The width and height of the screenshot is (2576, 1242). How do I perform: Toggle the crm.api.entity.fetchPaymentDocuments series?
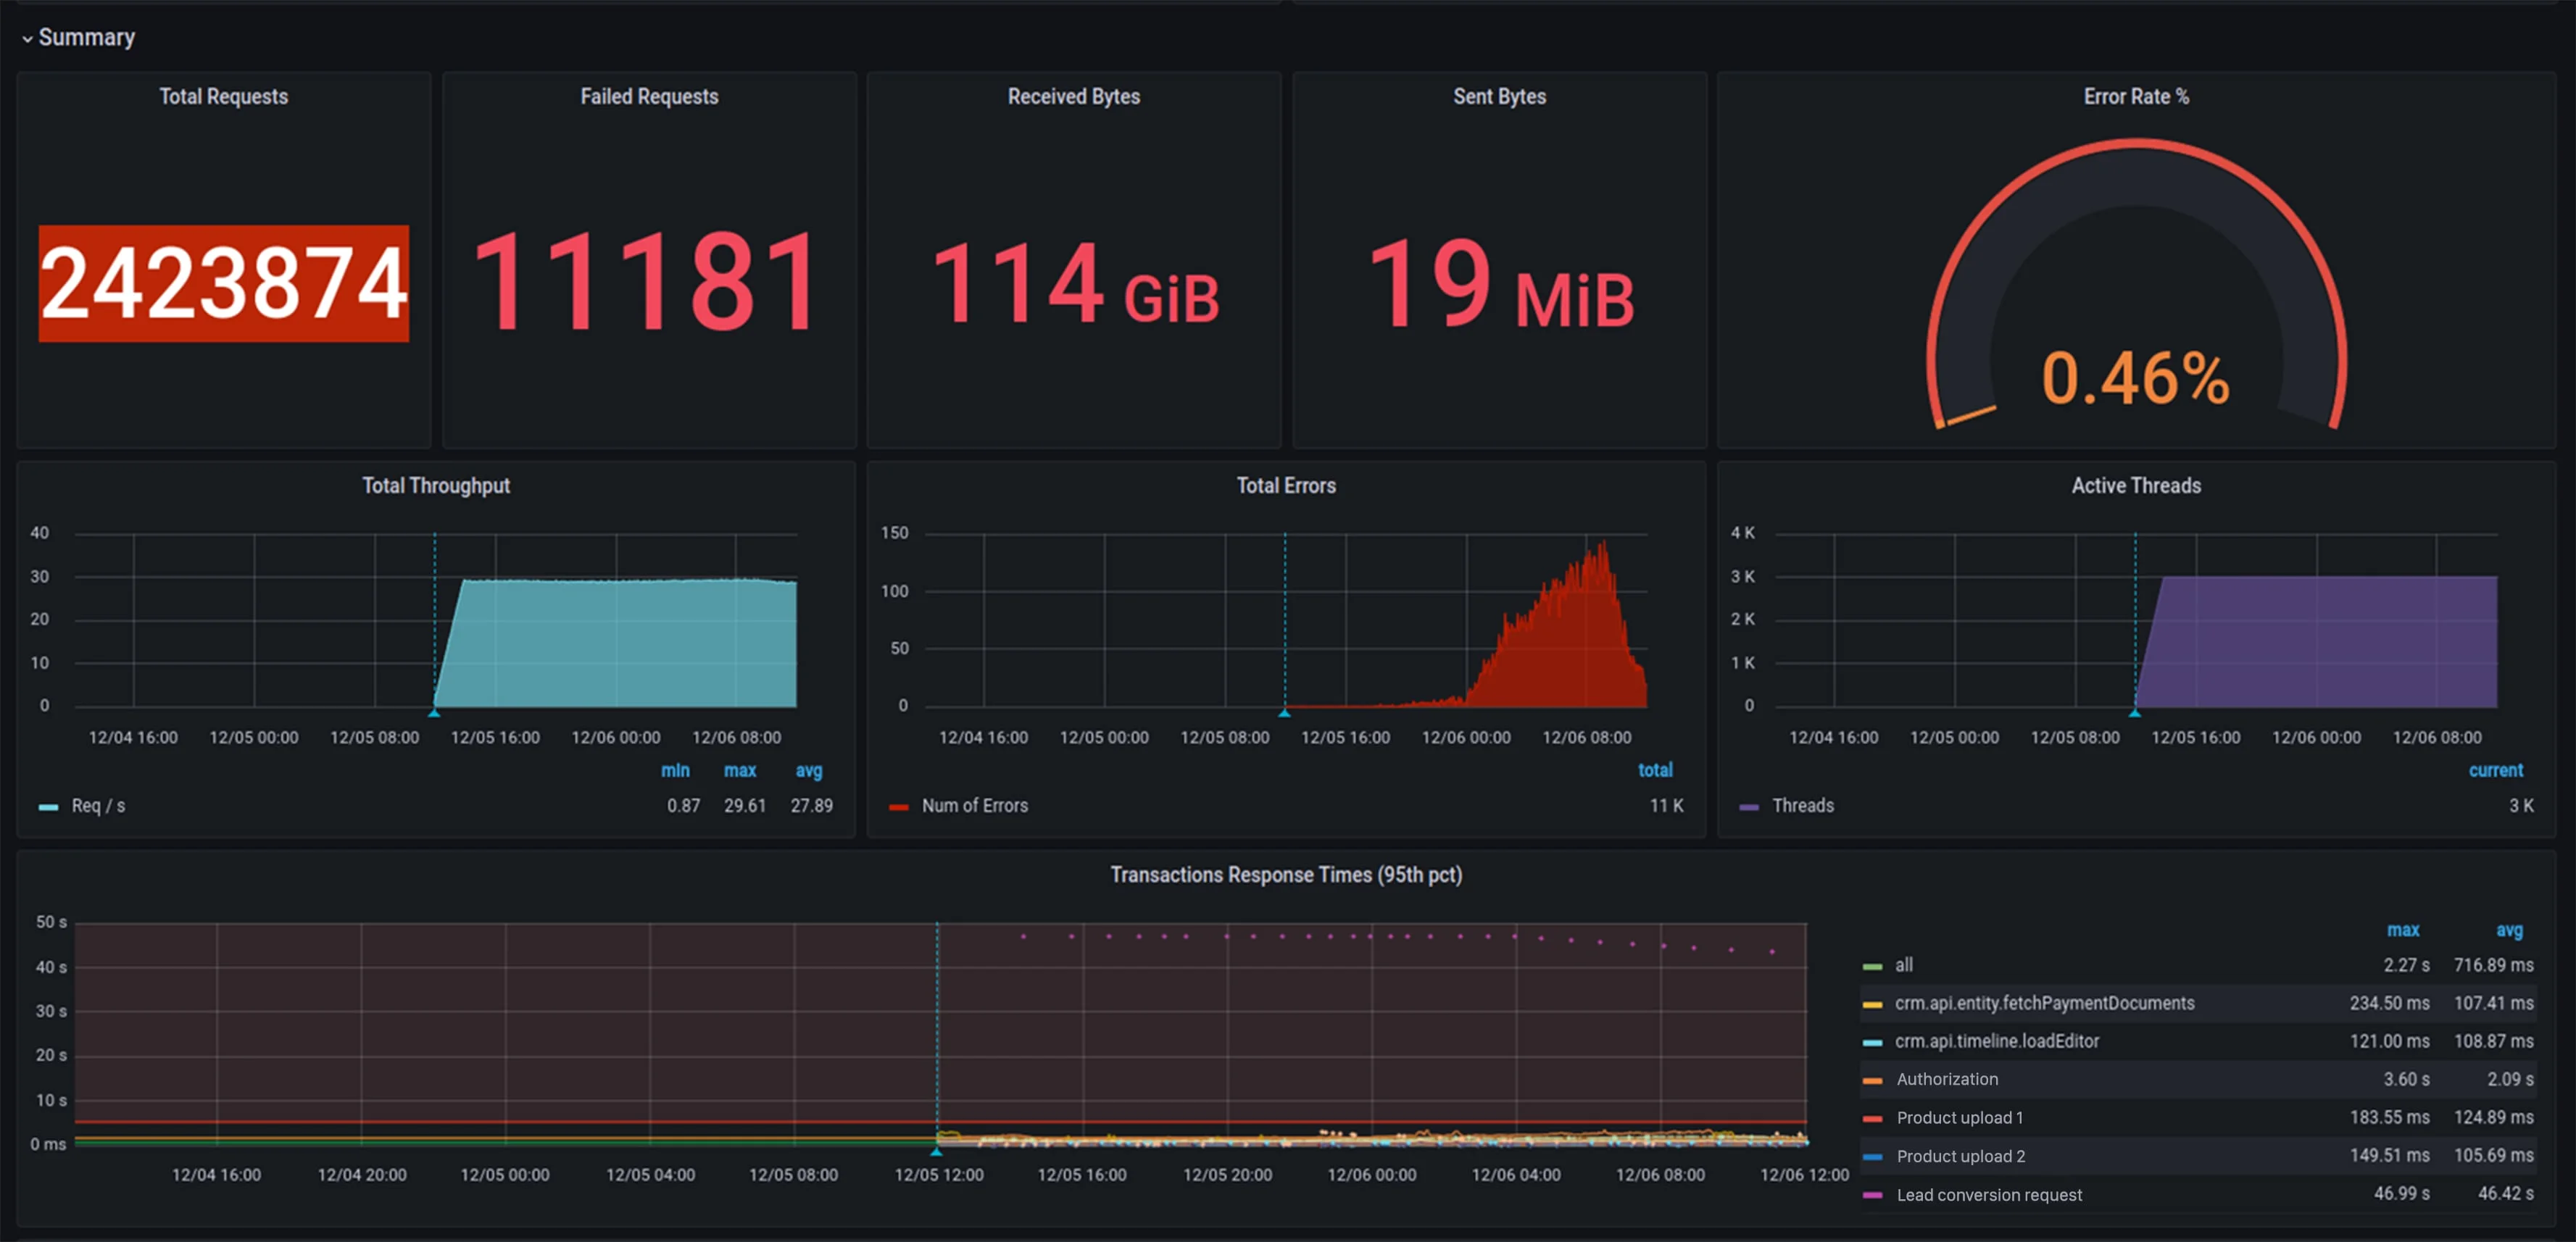(x=2043, y=1003)
